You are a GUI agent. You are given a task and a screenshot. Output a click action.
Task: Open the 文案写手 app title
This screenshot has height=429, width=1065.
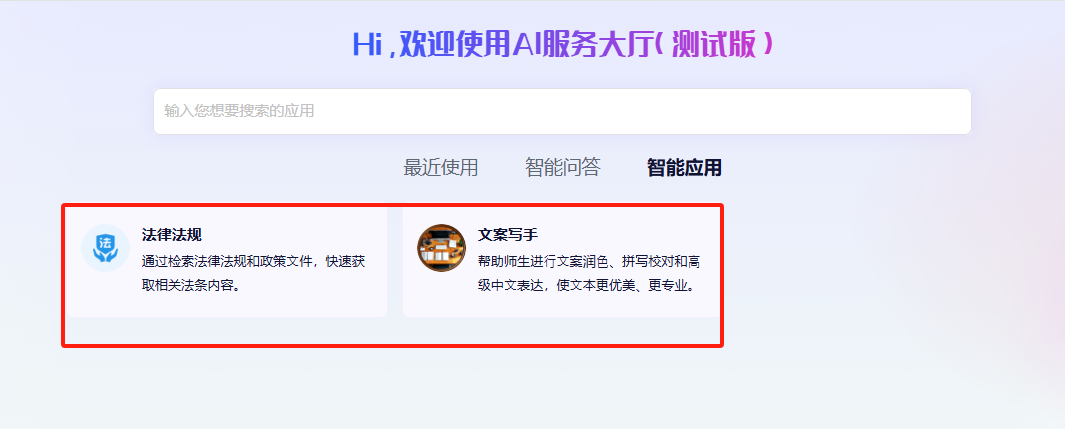pos(508,235)
